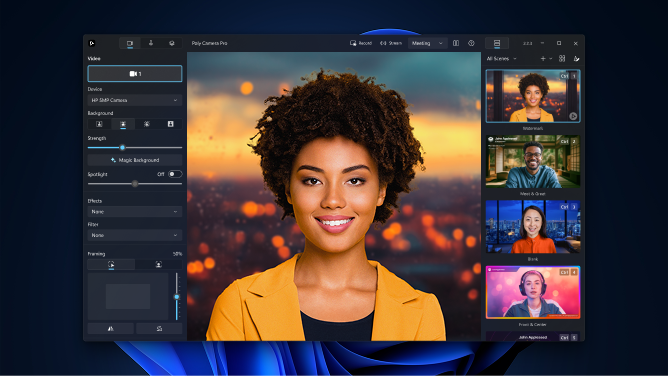Image resolution: width=668 pixels, height=376 pixels.
Task: Click the Record button
Action: [x=361, y=43]
